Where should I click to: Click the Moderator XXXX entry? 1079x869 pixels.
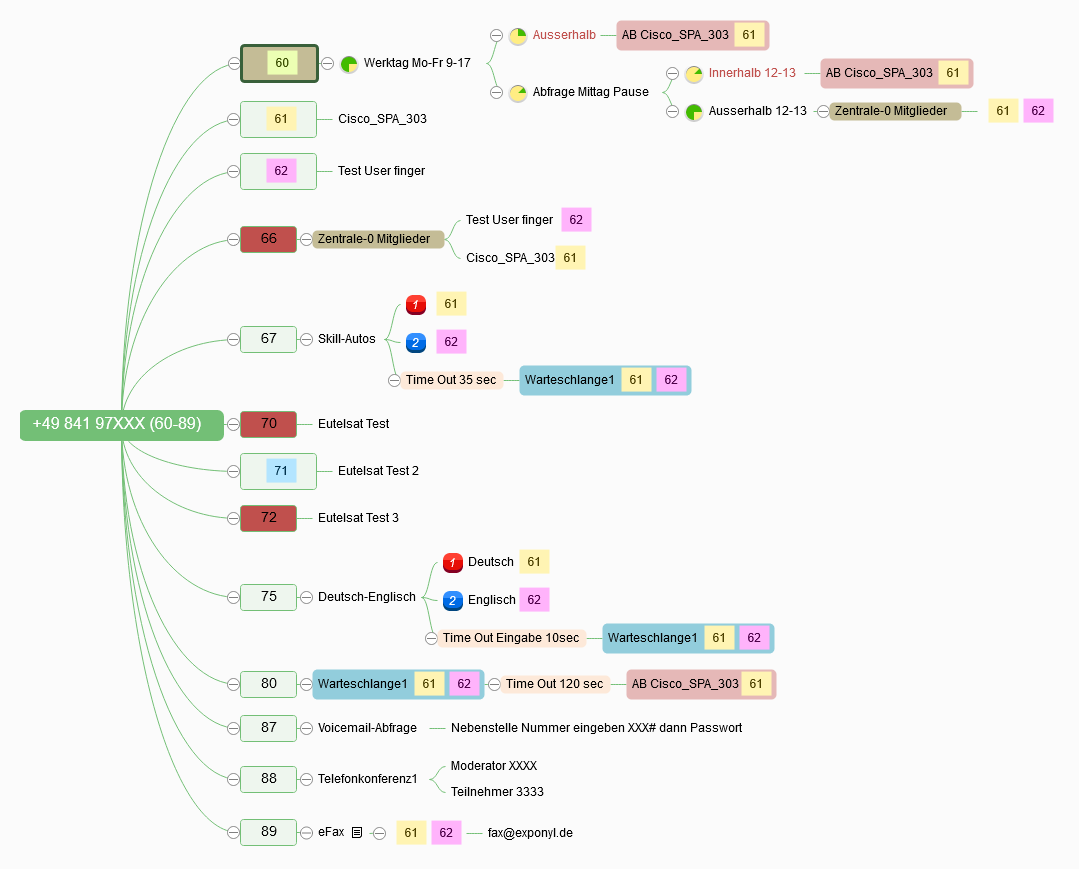click(x=493, y=766)
